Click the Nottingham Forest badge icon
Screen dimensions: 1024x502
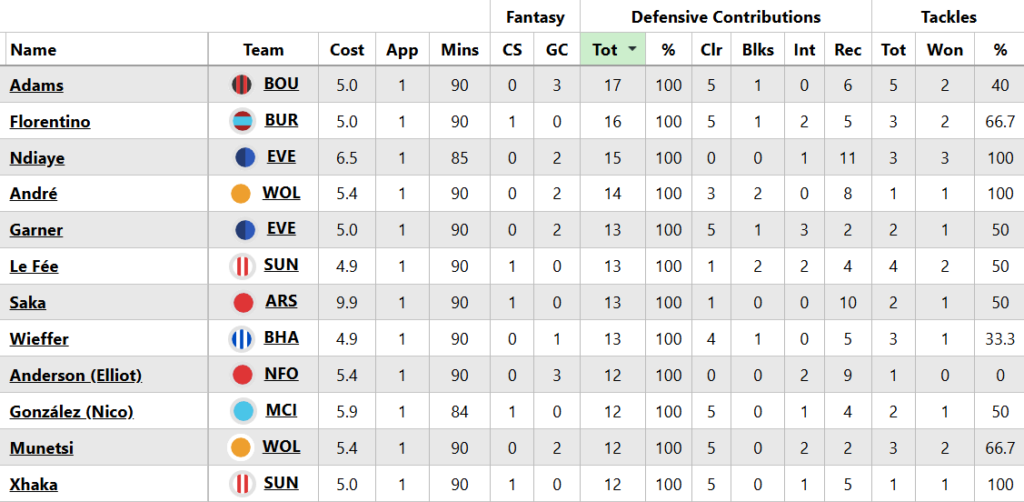[x=241, y=375]
